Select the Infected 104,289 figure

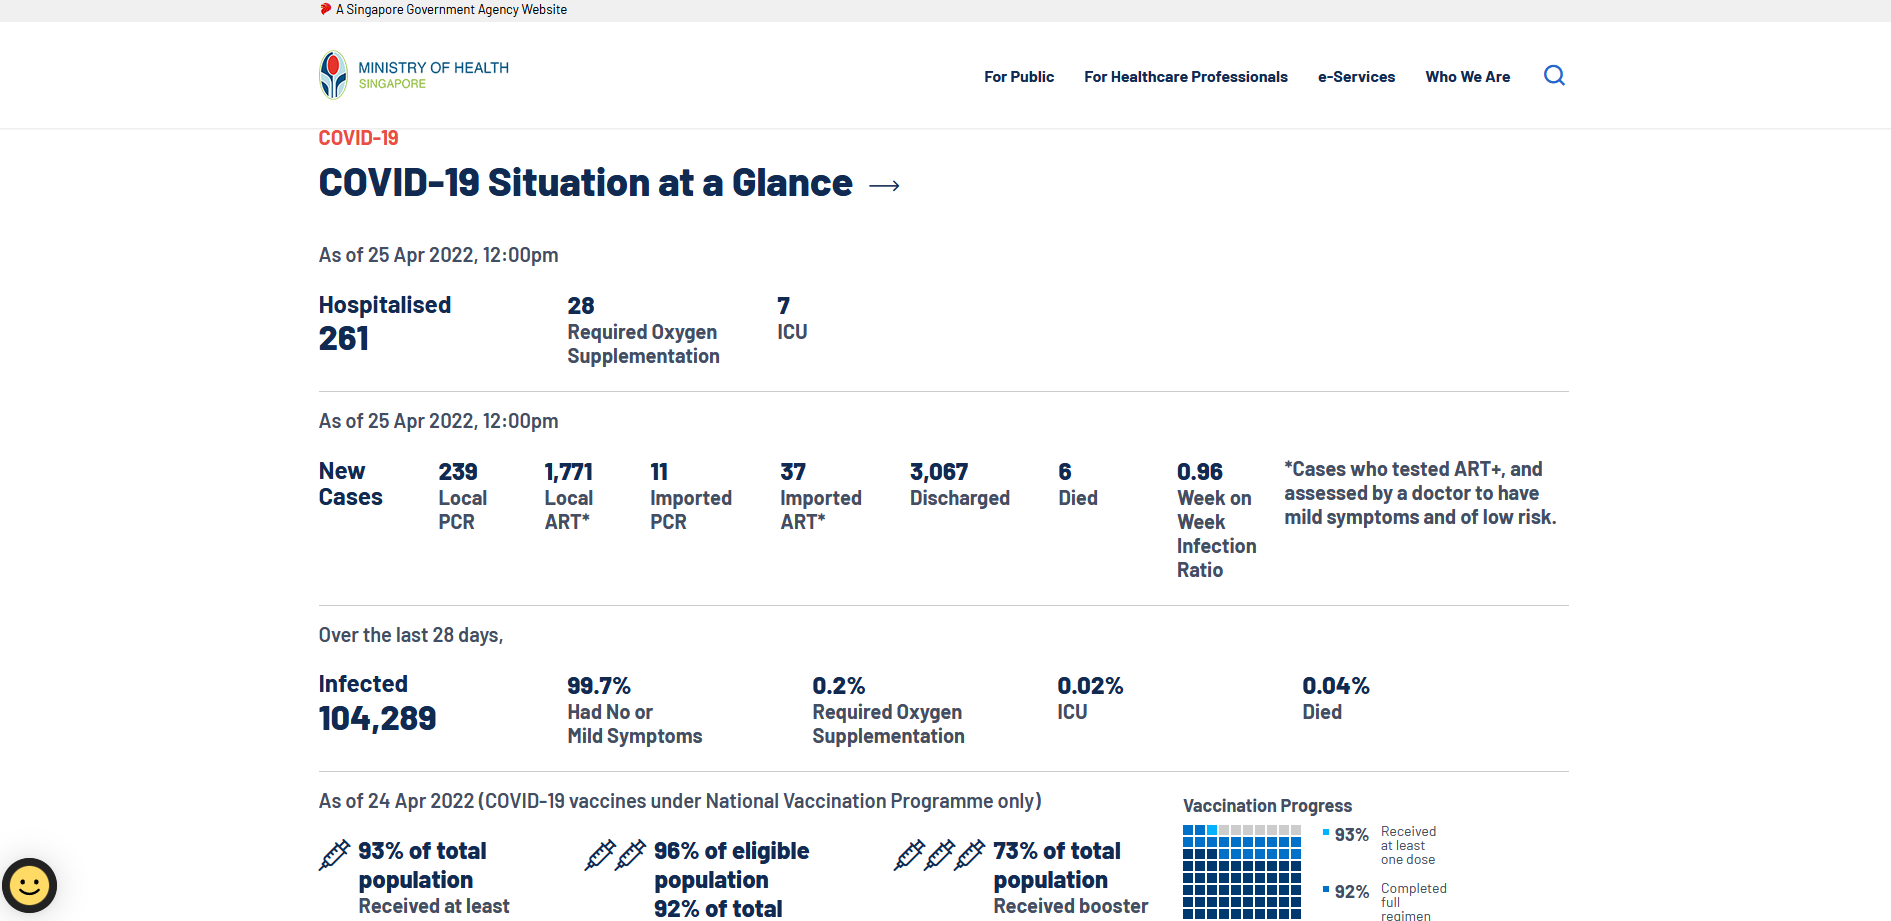pos(377,703)
